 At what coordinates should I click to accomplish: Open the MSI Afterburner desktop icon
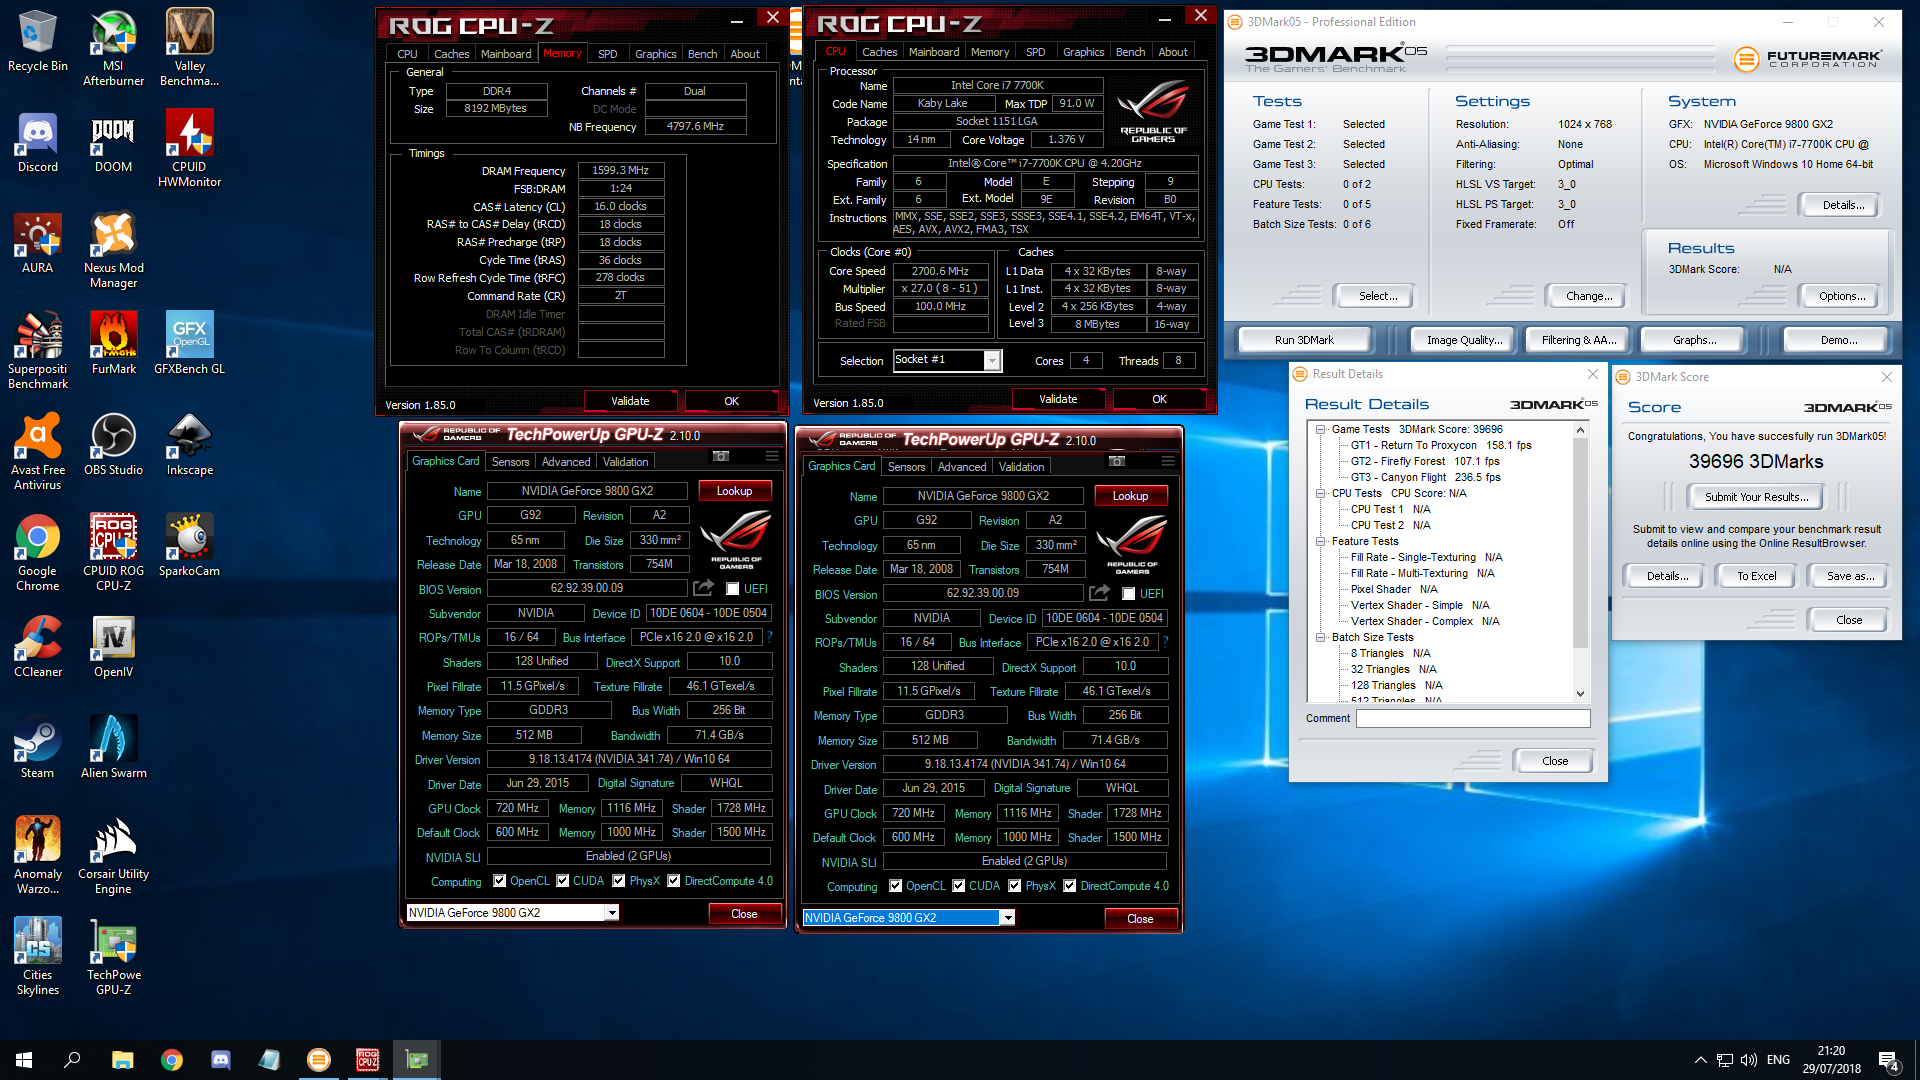pyautogui.click(x=113, y=47)
